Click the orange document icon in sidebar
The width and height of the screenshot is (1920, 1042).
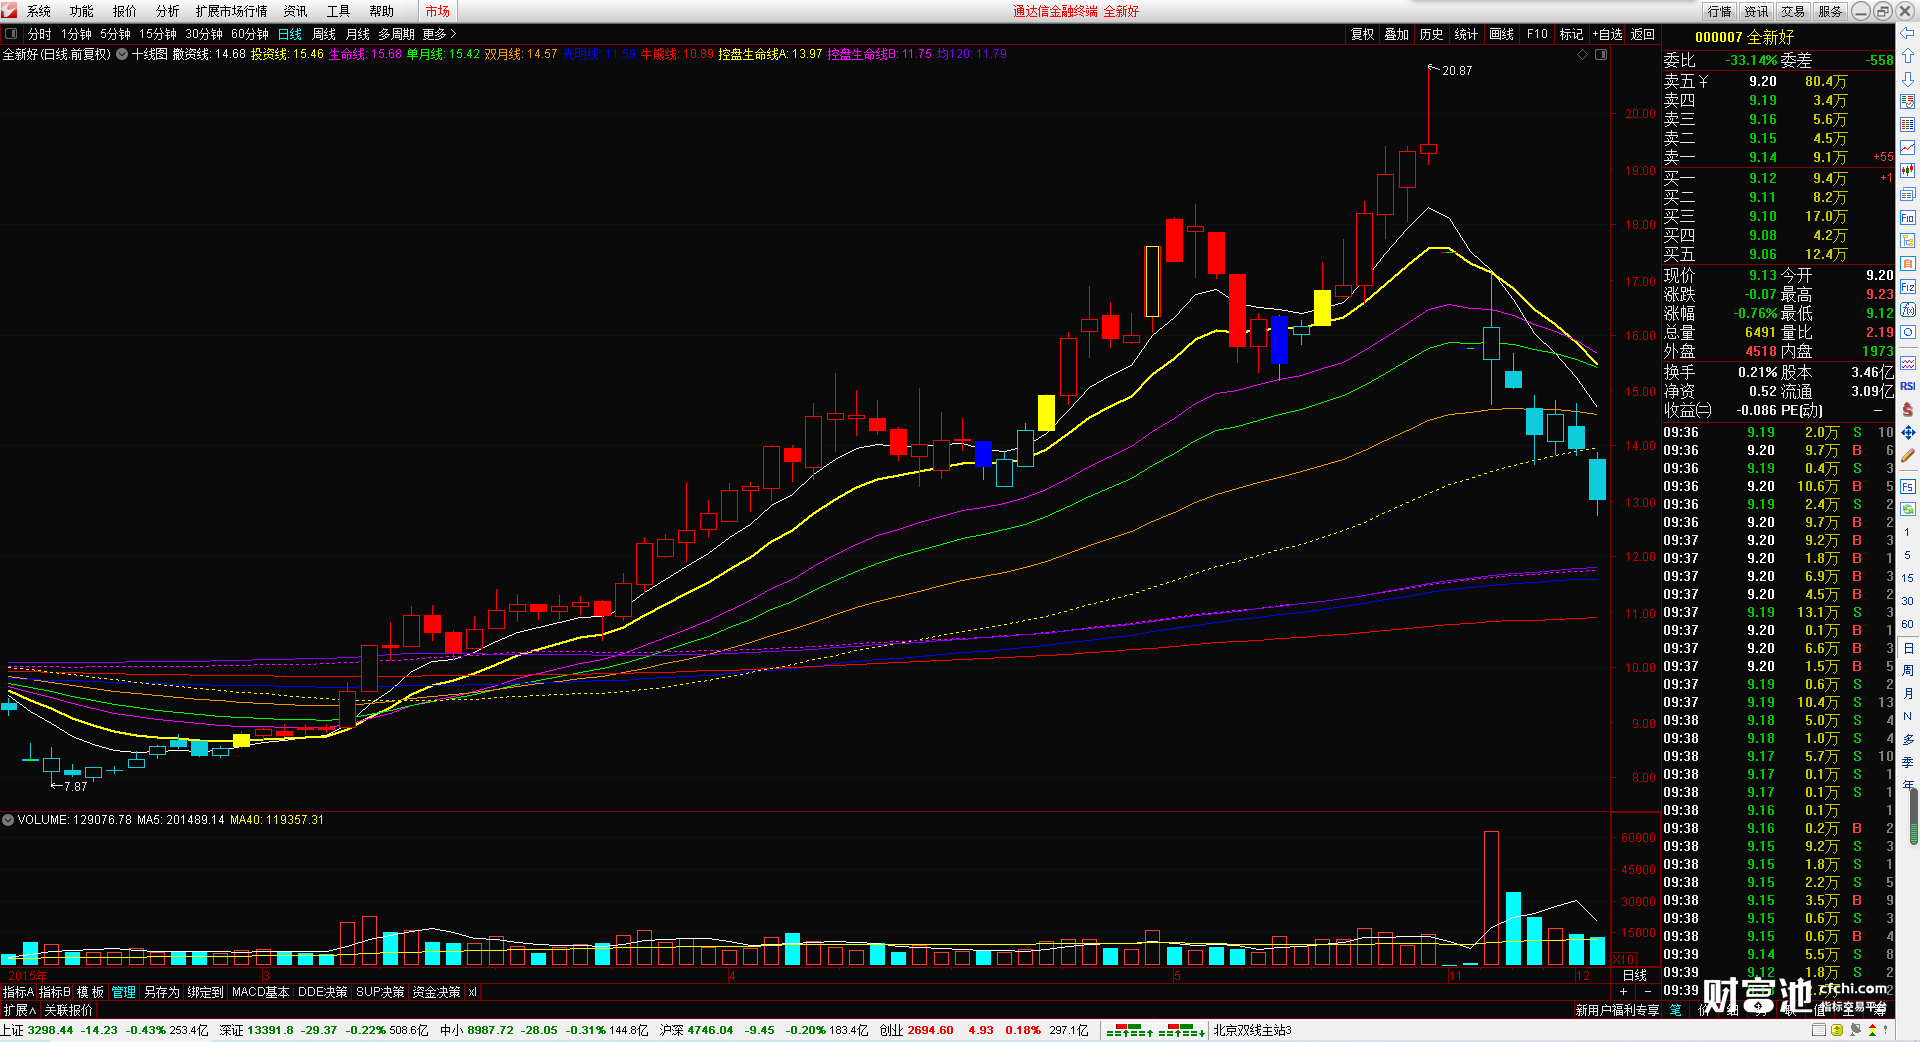tap(1908, 263)
